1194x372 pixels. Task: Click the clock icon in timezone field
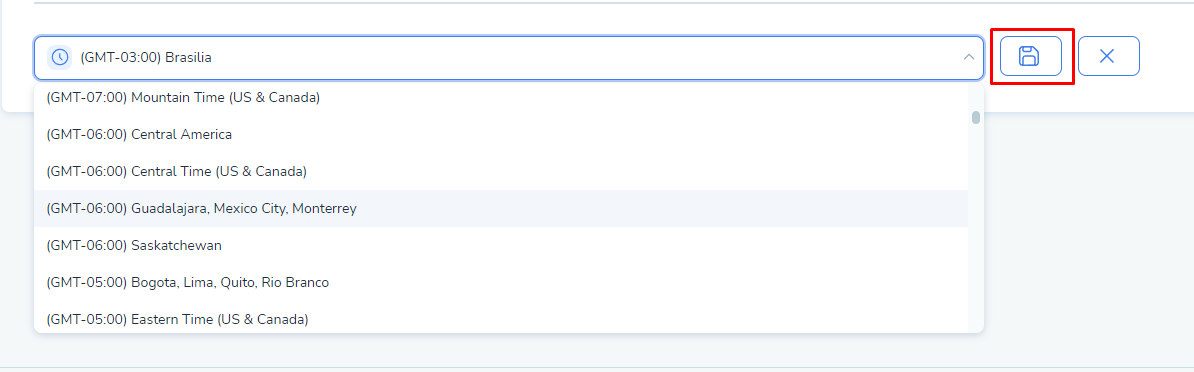click(x=59, y=57)
